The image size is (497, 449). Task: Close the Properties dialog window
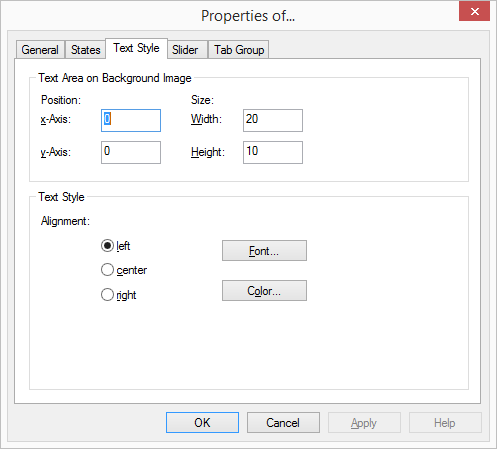(474, 12)
